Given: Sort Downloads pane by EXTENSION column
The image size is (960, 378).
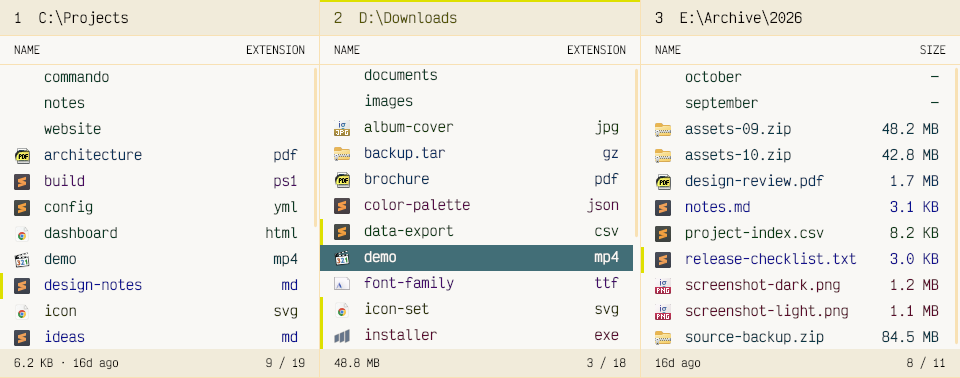Looking at the screenshot, I should 596,50.
